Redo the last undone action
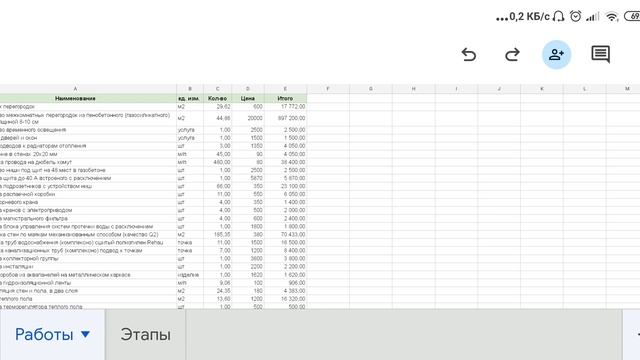The height and width of the screenshot is (360, 640). [x=512, y=54]
